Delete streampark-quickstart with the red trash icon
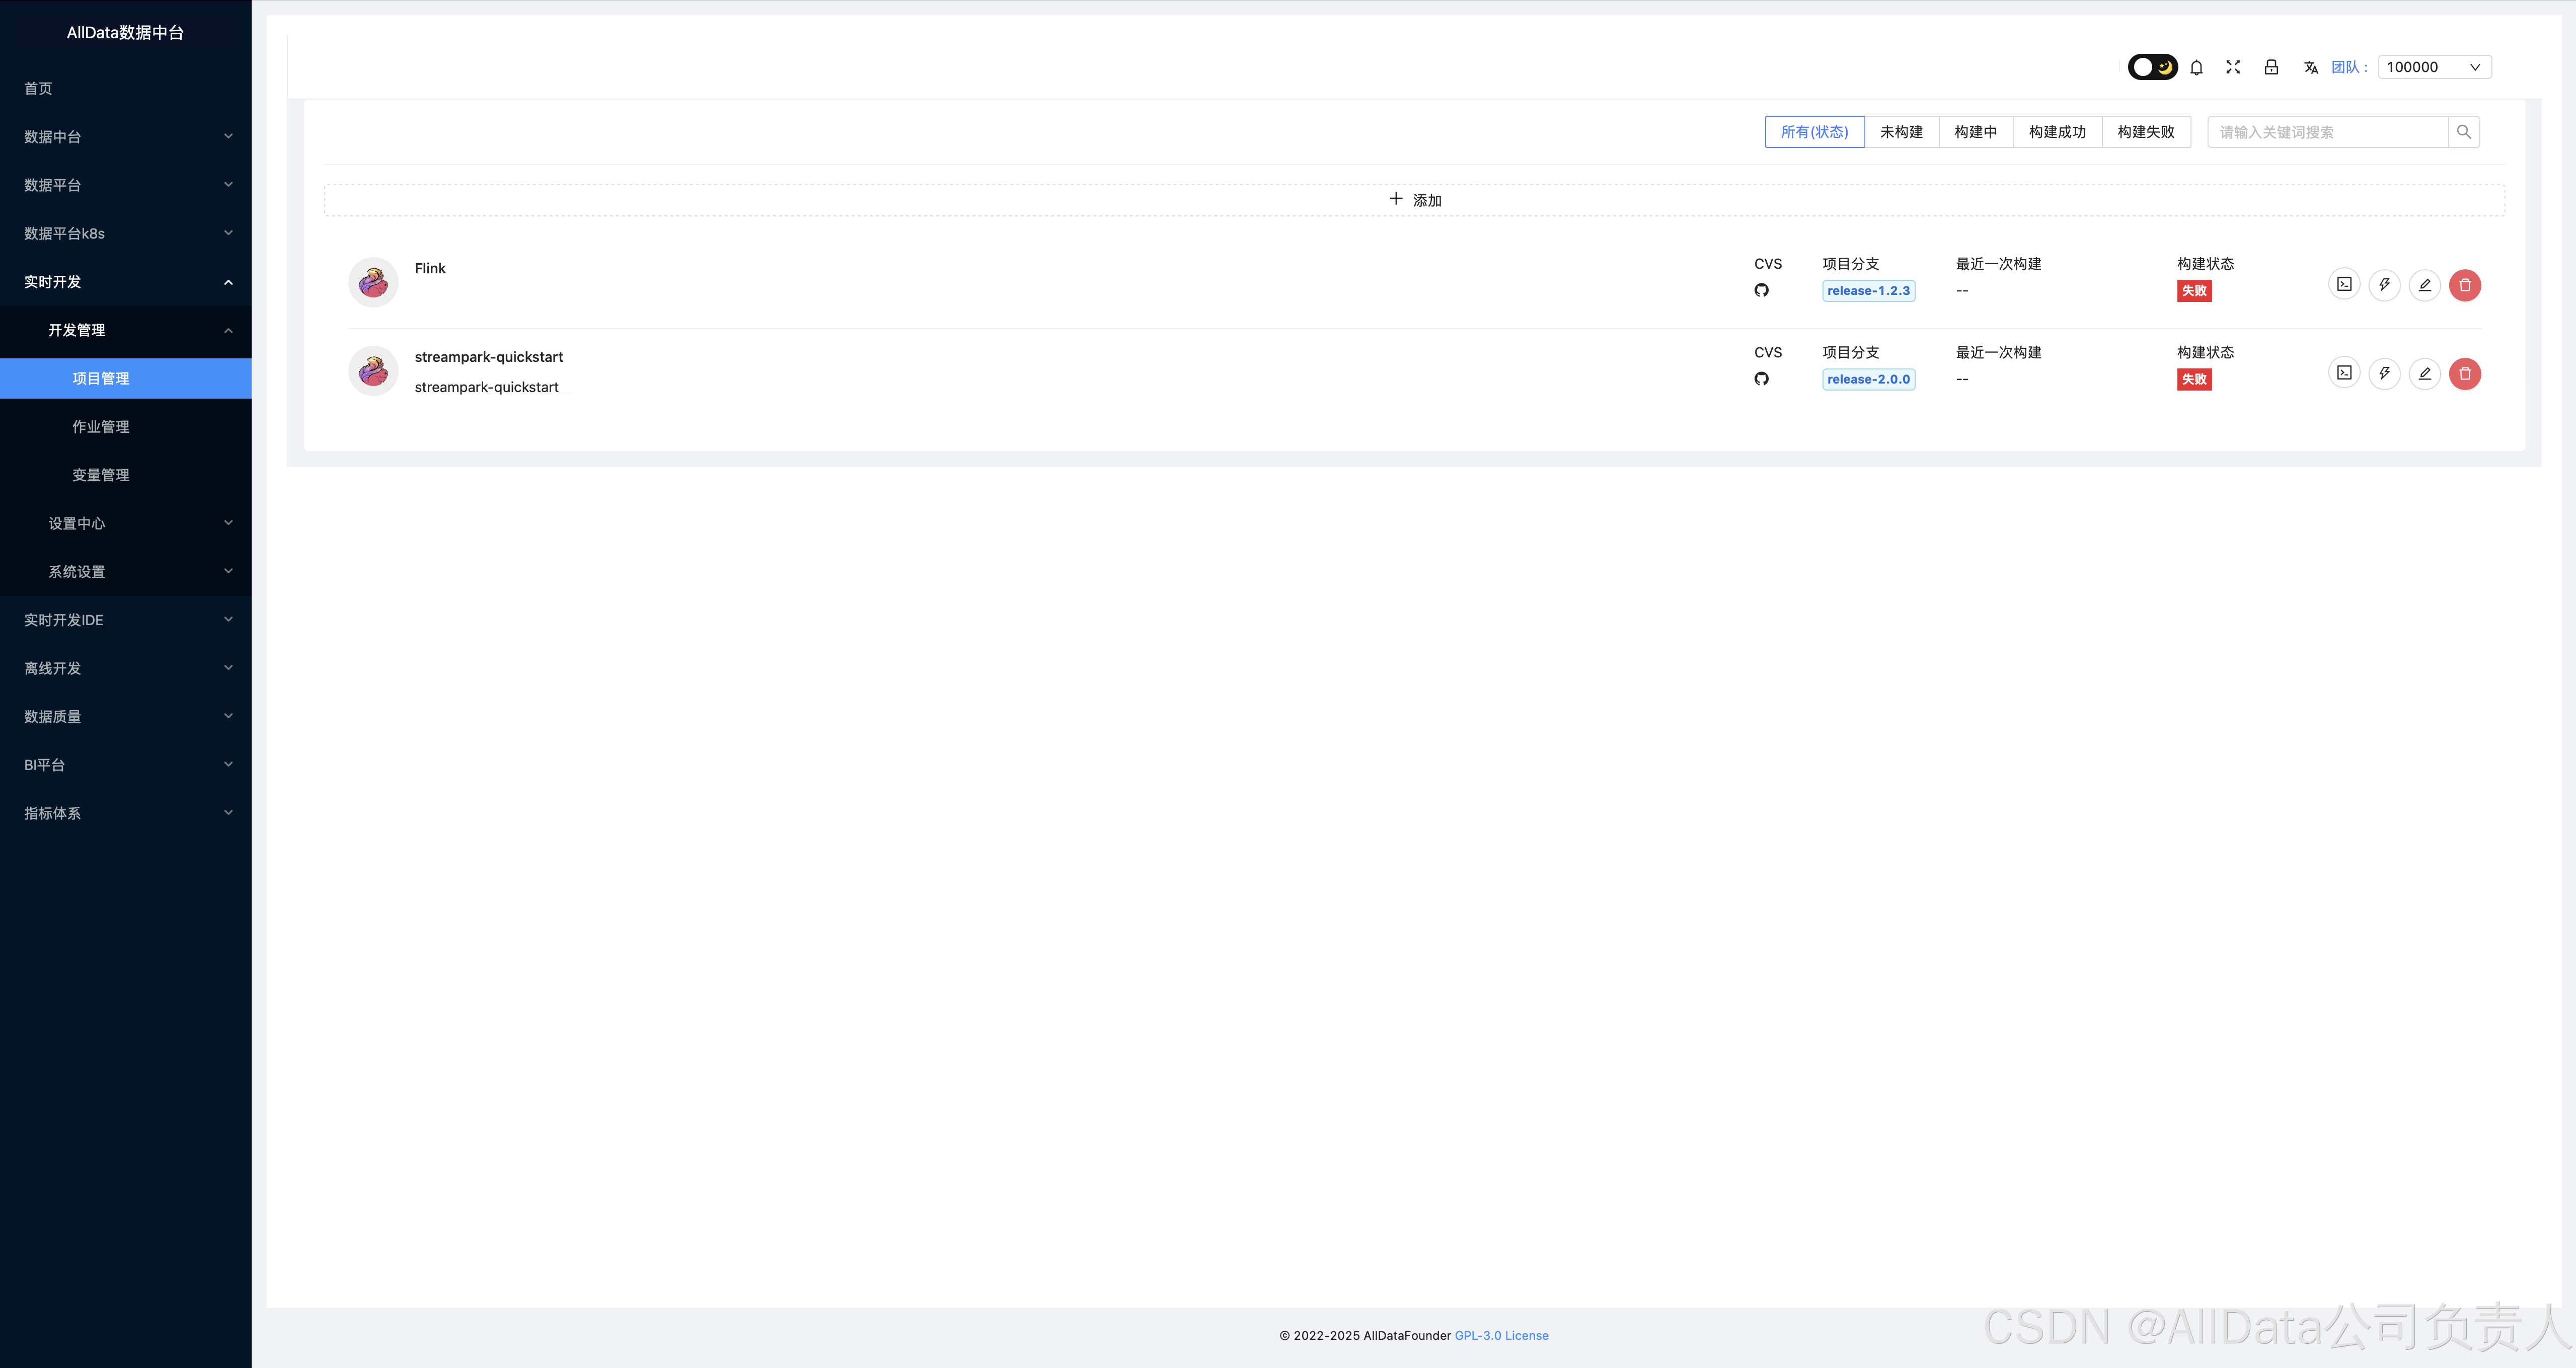2576x1368 pixels. (2464, 374)
